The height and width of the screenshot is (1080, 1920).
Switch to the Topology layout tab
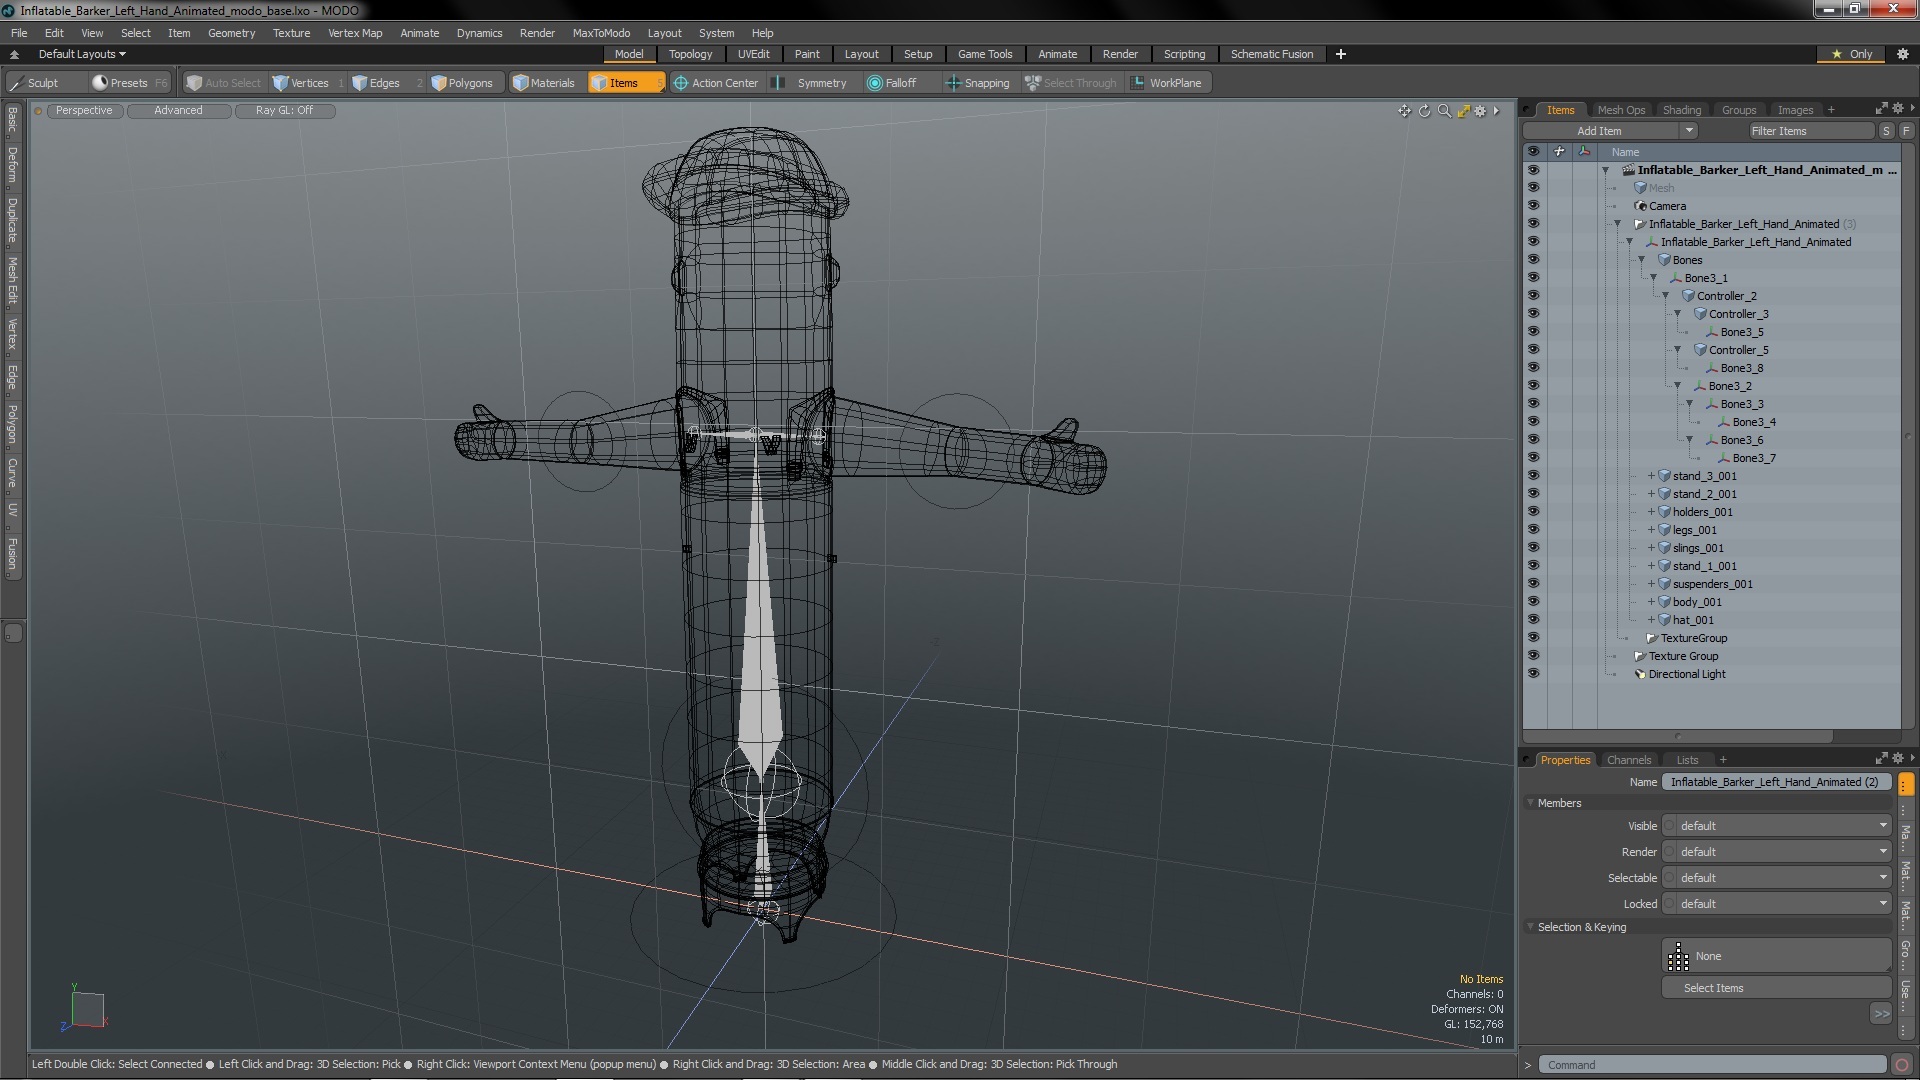pos(690,54)
